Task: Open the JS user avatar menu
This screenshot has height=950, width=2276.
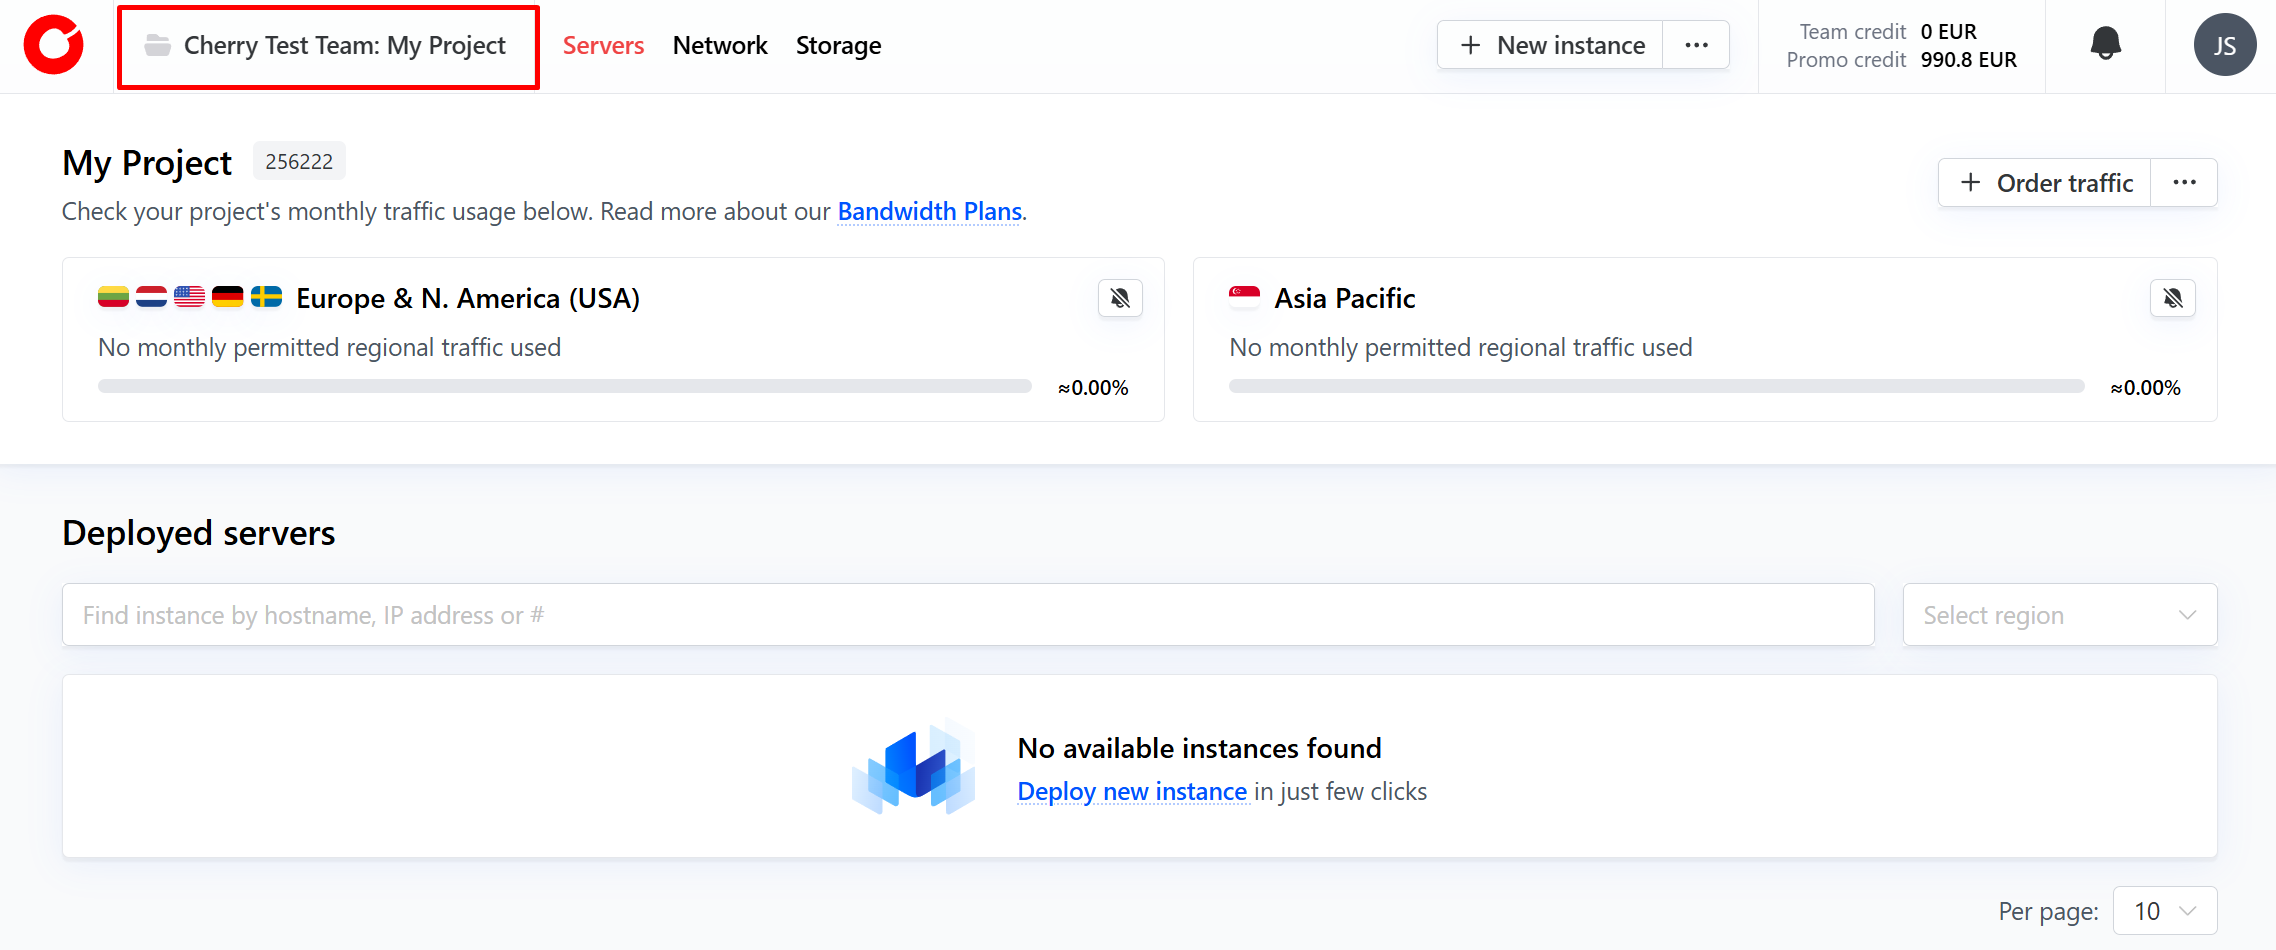Action: [2224, 45]
